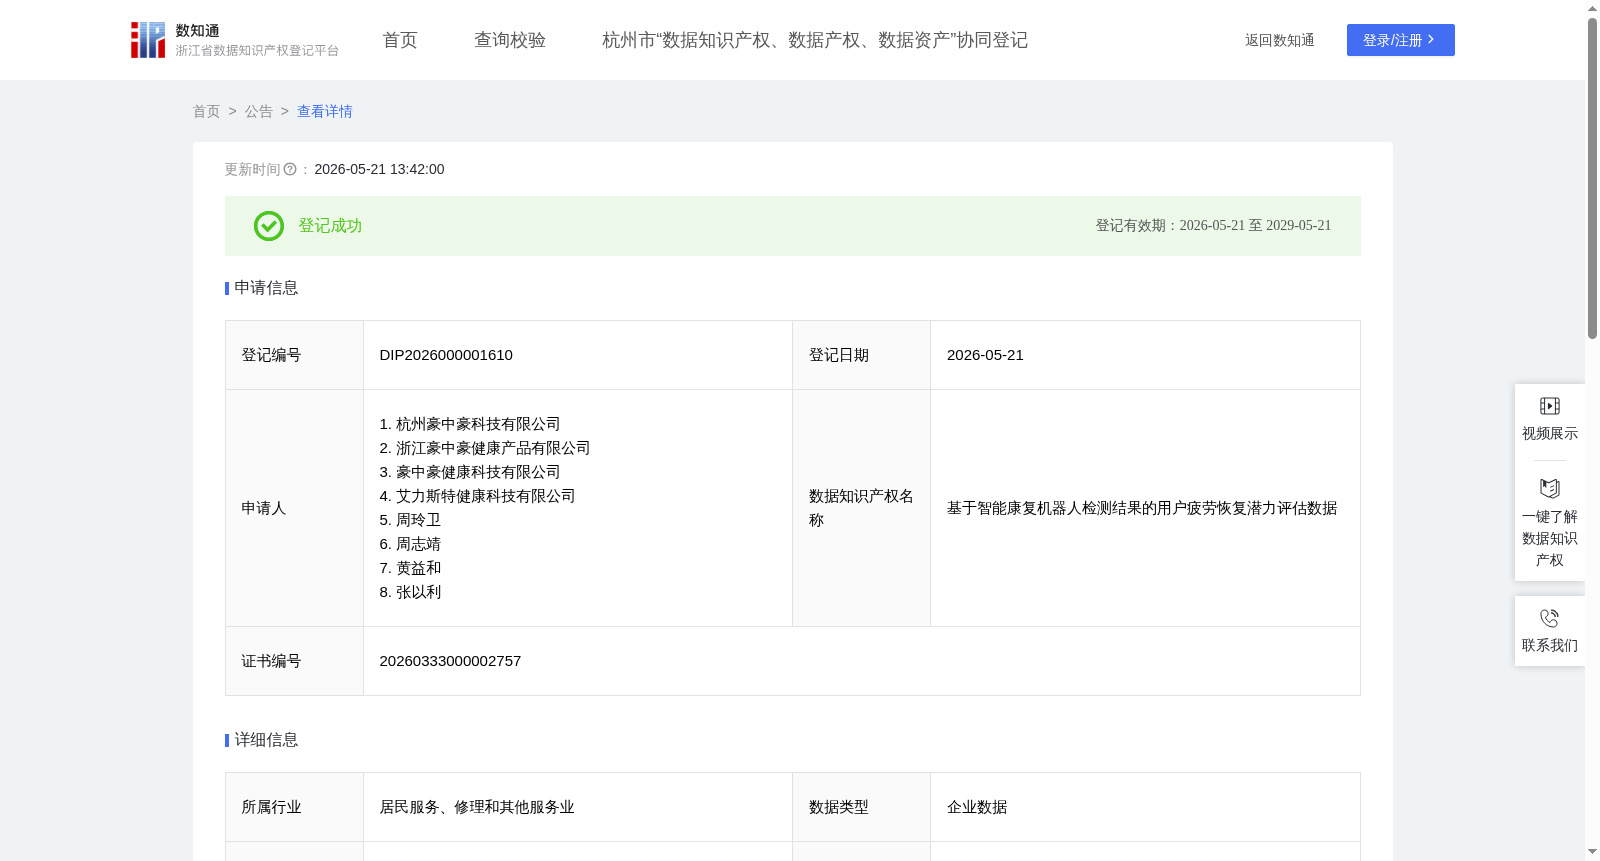Click applicant 豪中豪健康科技有限公司
1600x861 pixels.
point(470,472)
